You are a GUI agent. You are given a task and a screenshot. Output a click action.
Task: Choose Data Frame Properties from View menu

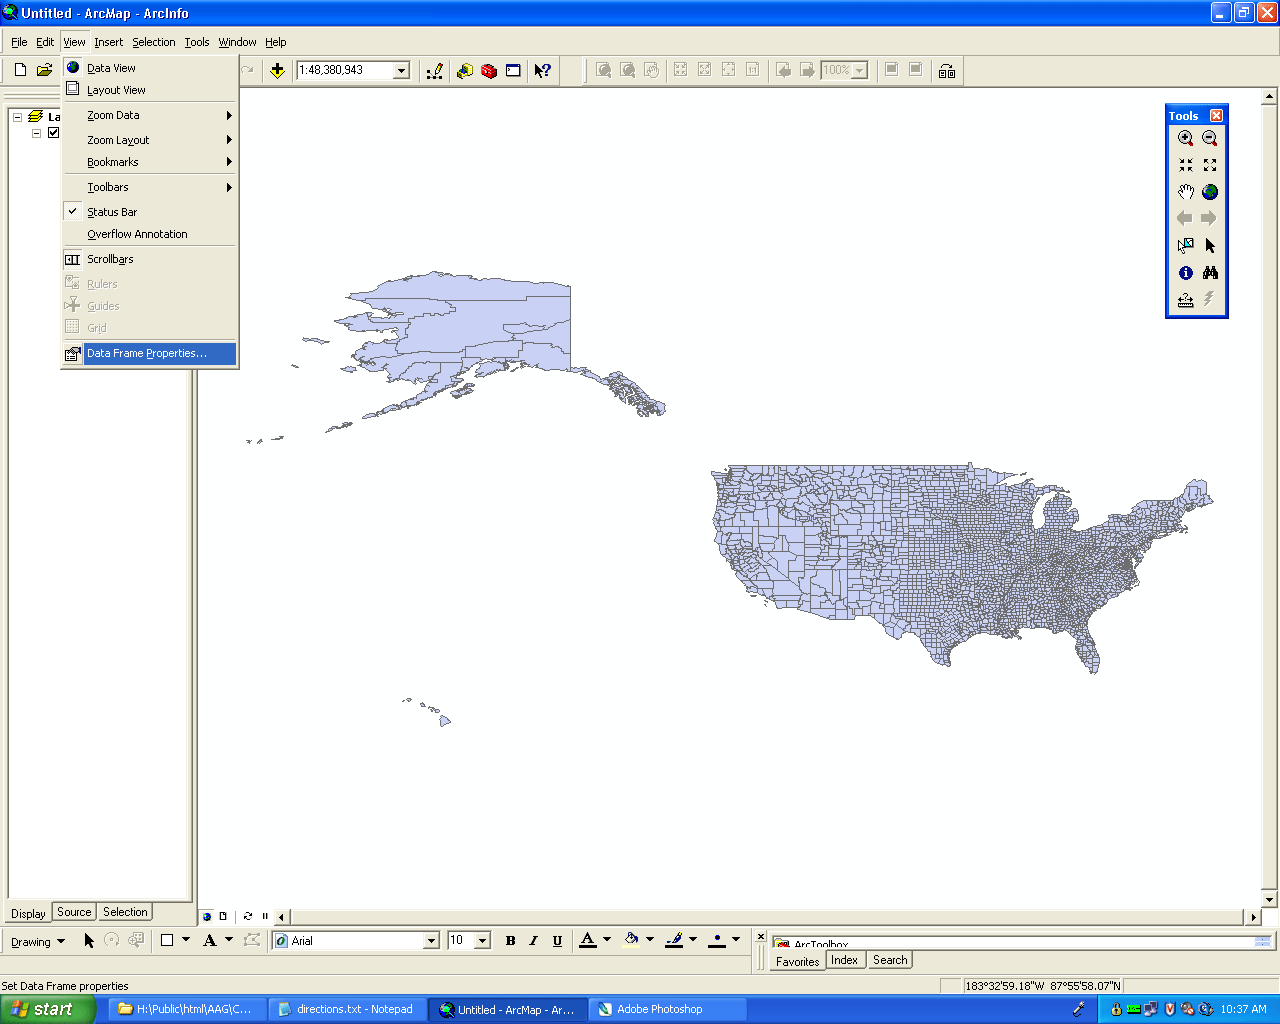147,353
